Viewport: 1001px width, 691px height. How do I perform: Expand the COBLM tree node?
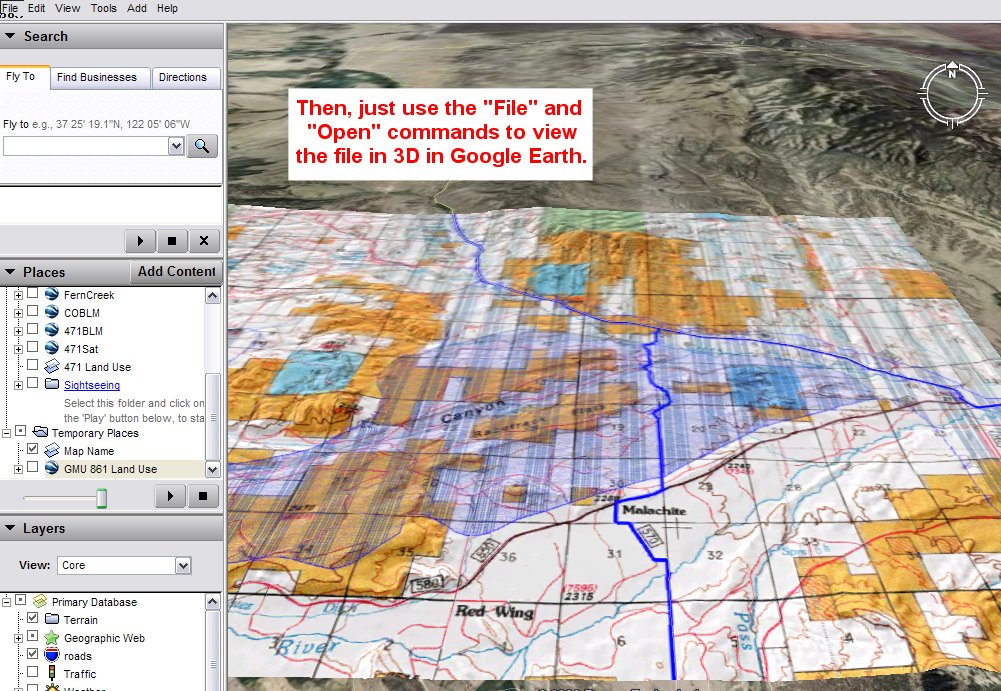tap(18, 313)
